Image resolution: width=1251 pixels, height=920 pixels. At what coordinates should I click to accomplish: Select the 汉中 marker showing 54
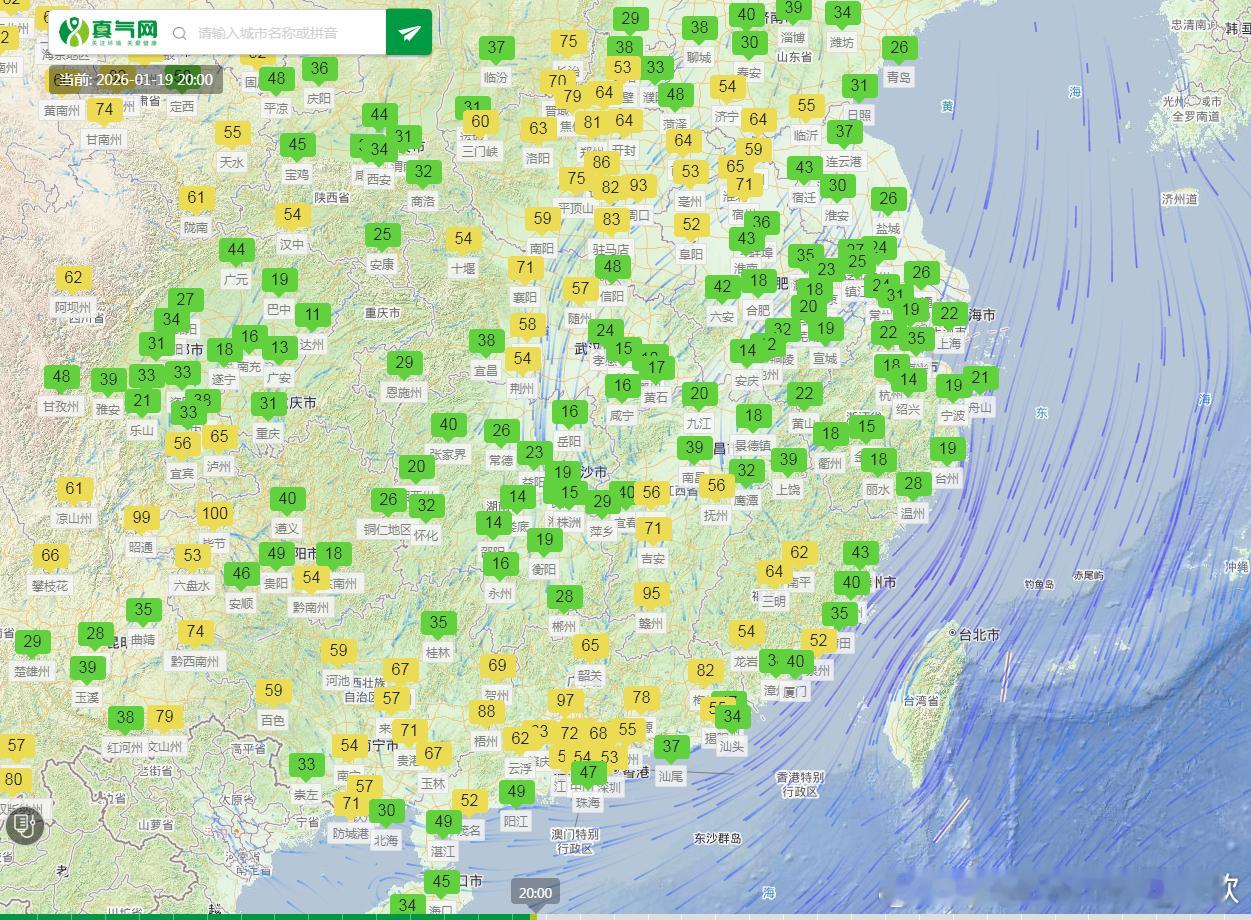pyautogui.click(x=292, y=216)
